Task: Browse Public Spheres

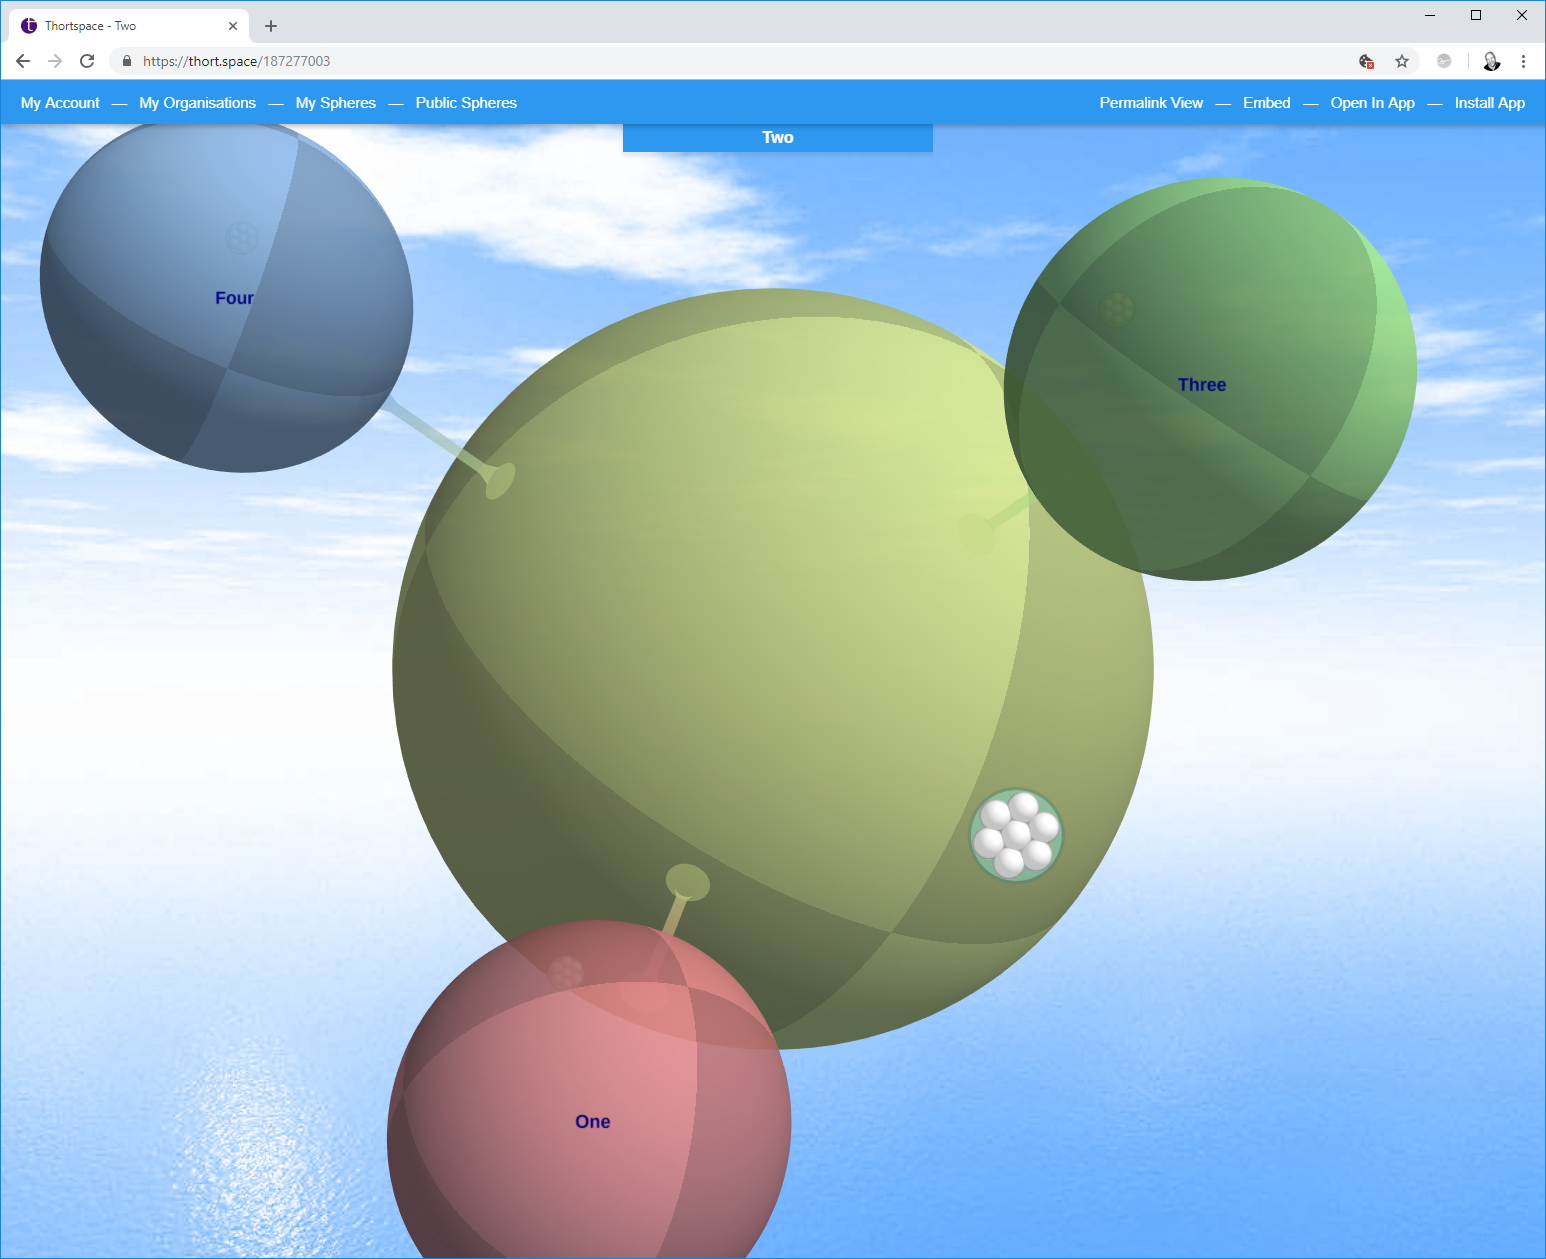Action: tap(466, 103)
